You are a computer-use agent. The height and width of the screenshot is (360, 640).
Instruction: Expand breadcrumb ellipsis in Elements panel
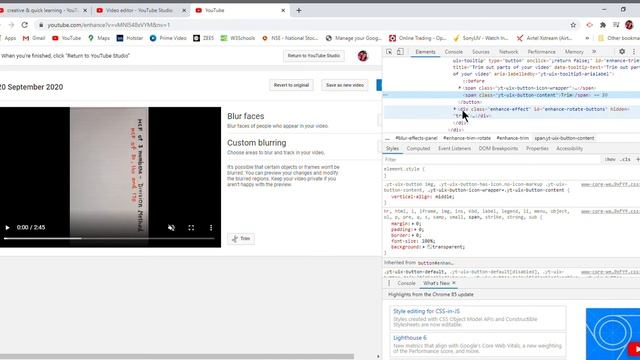[x=387, y=138]
